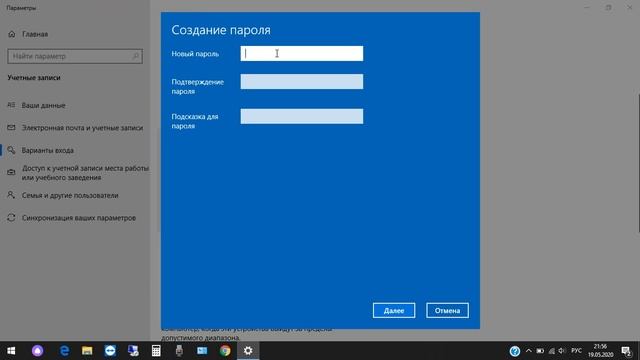This screenshot has width=640, height=360.
Task: Click the Найти параметр search box
Action: [x=75, y=56]
